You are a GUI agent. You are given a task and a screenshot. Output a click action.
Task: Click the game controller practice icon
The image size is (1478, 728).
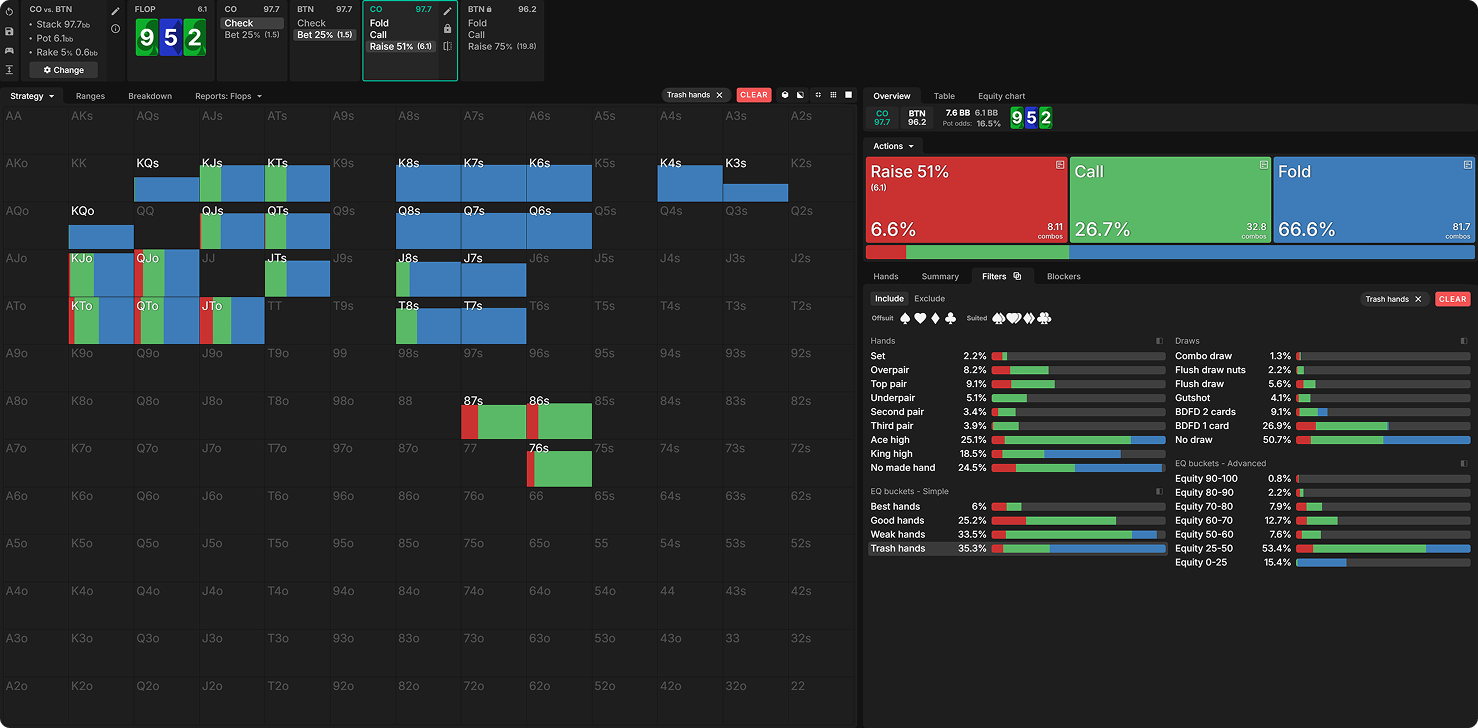point(9,50)
